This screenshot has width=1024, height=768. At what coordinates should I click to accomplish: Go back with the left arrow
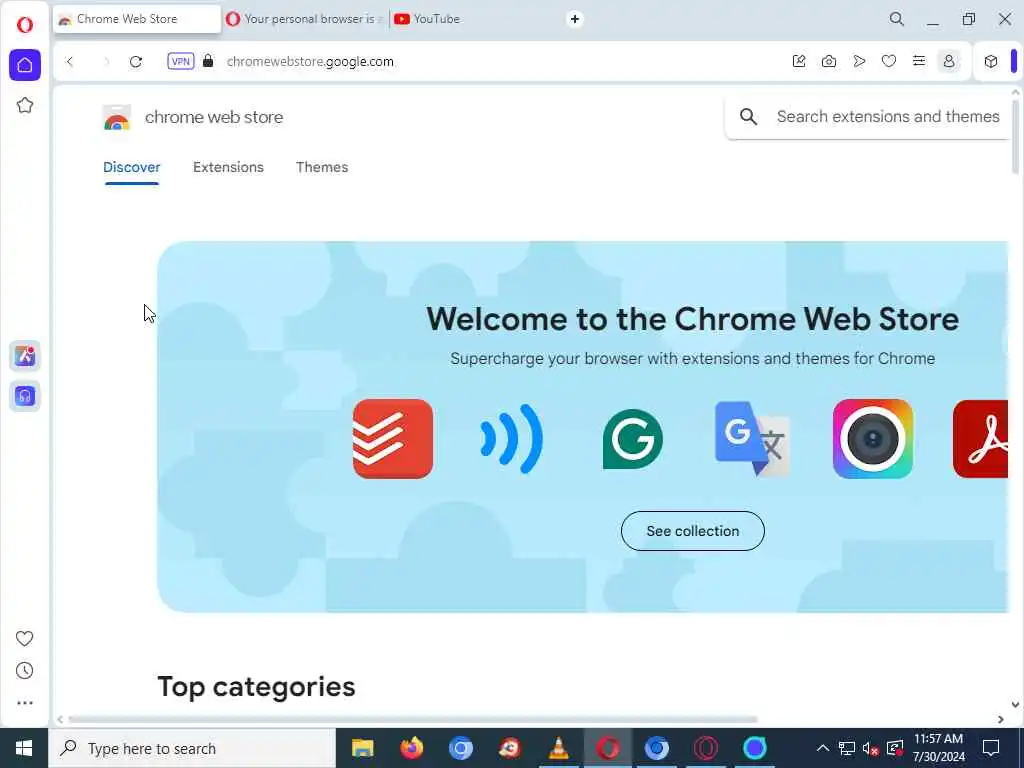coord(70,61)
